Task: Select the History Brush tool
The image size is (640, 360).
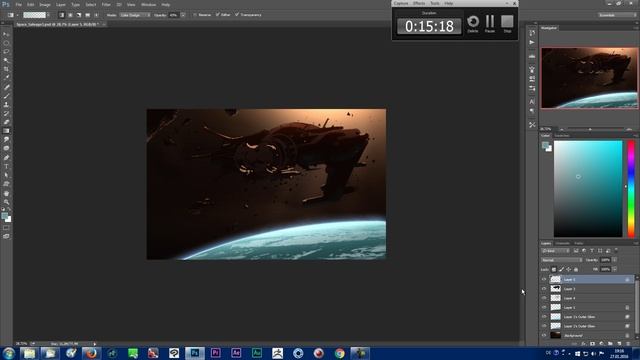Action: 6,113
